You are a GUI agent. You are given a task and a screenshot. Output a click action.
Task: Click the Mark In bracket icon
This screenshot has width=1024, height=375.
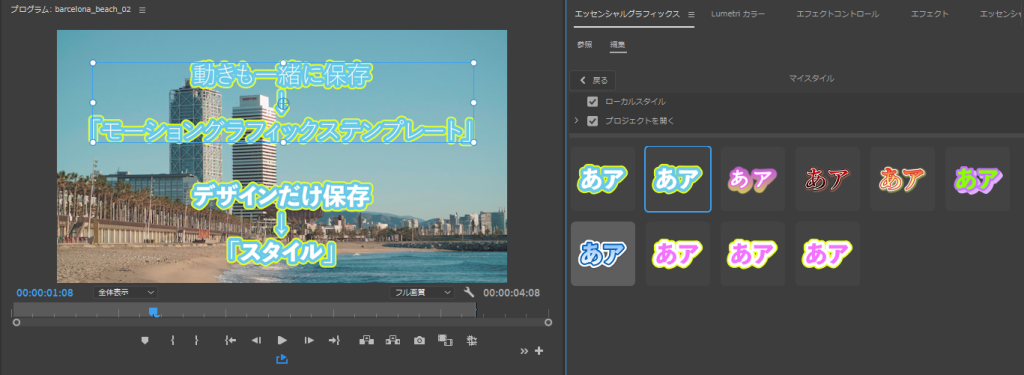[x=172, y=340]
